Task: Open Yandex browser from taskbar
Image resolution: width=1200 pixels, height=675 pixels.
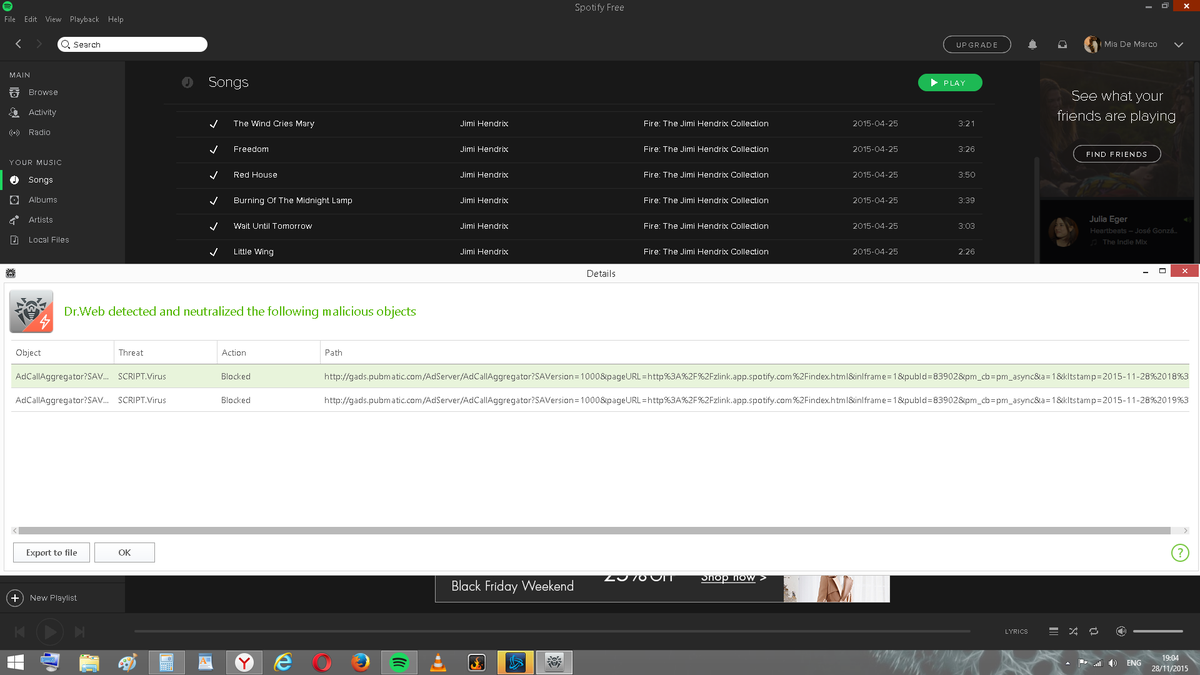Action: point(245,662)
